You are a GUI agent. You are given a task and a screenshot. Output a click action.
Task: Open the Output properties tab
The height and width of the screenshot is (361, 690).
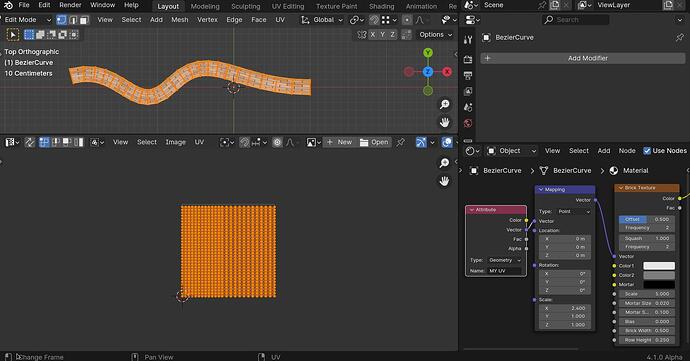[x=468, y=76]
